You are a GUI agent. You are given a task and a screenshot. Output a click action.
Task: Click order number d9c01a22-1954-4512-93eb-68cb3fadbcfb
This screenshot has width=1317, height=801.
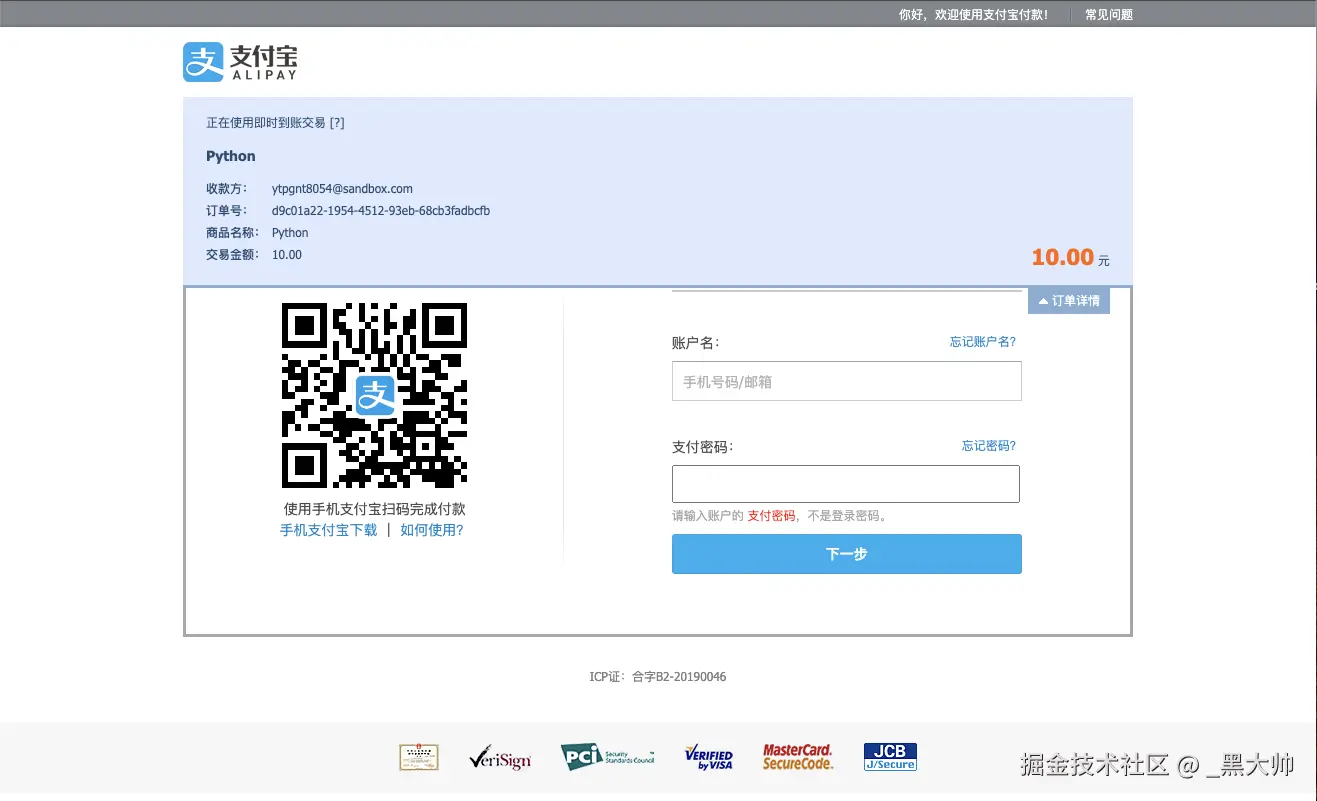tap(381, 211)
